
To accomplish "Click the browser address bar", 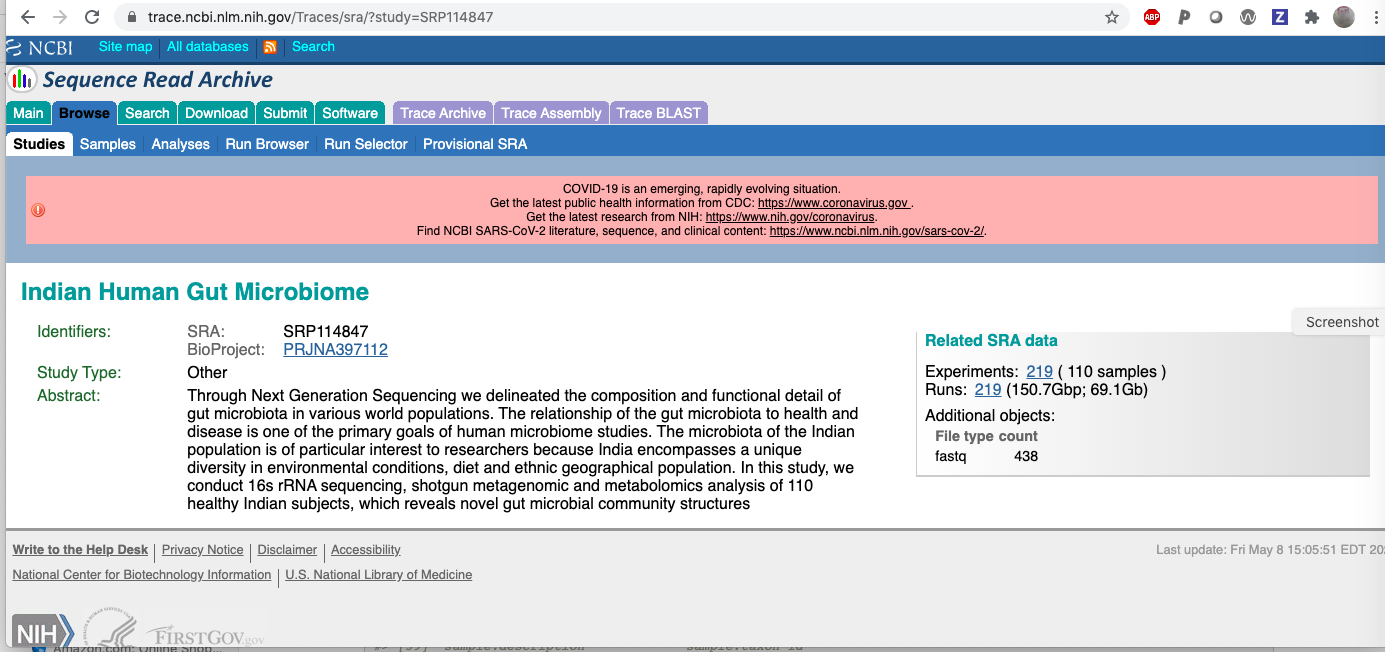I will (600, 17).
